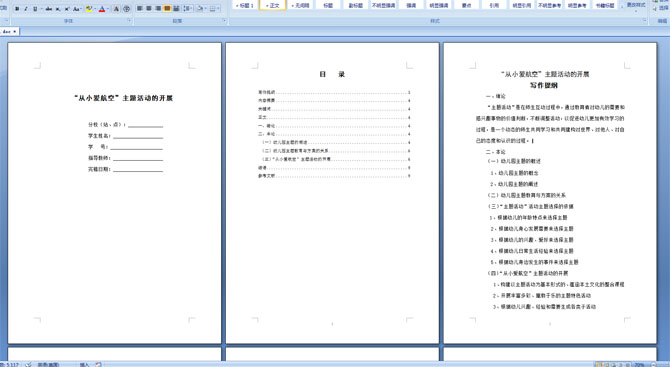Toggle underline formatting button
Screen dimensions: 670x367
35,9
